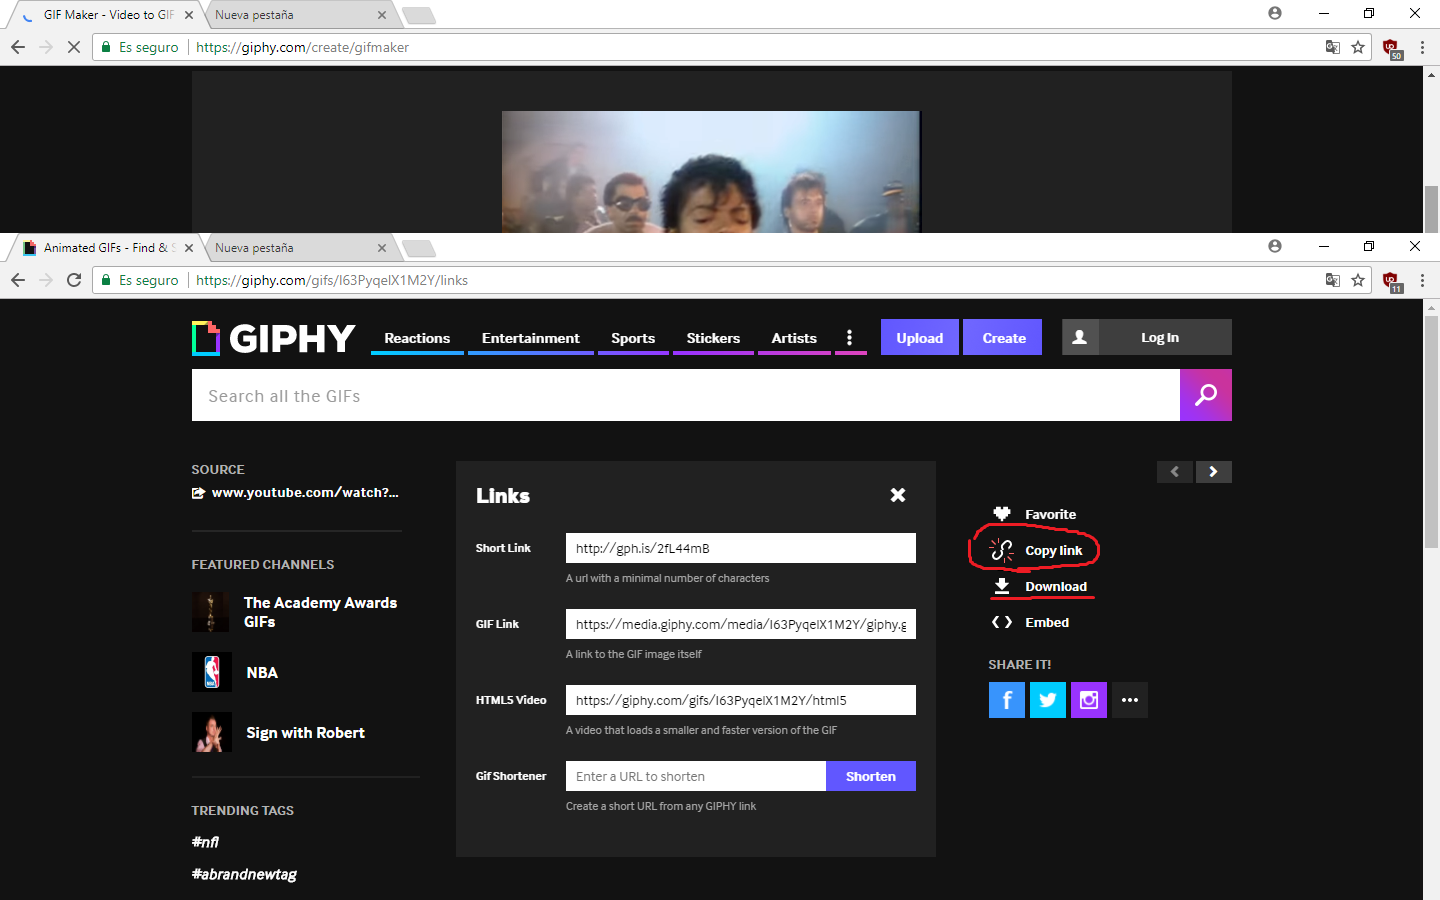
Task: Click the Create button
Action: coord(1004,338)
